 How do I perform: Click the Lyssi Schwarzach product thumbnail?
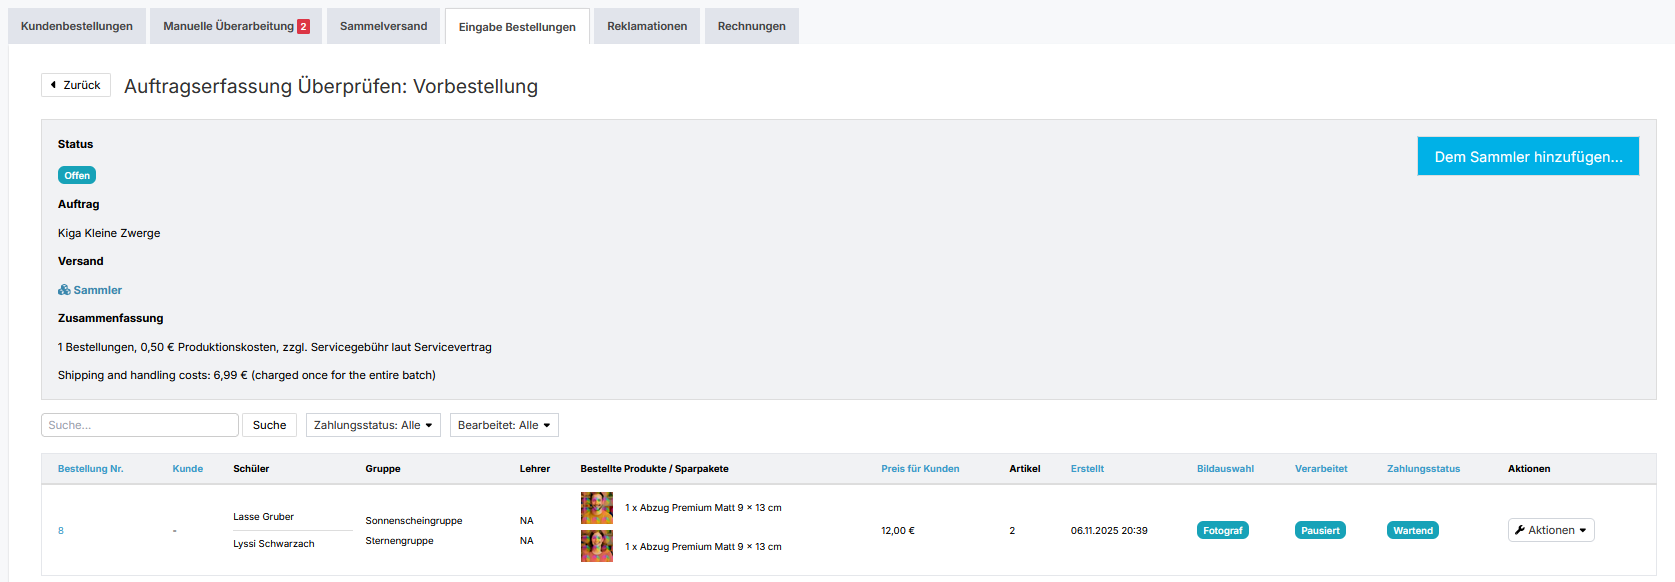(x=597, y=546)
